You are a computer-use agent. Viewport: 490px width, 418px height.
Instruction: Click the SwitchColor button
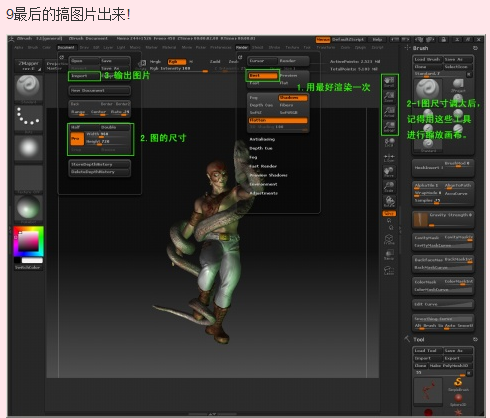pyautogui.click(x=28, y=267)
